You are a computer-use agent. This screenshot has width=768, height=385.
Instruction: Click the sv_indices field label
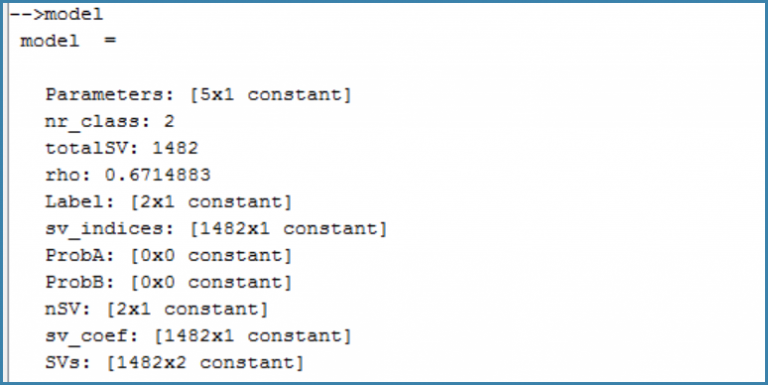point(110,229)
